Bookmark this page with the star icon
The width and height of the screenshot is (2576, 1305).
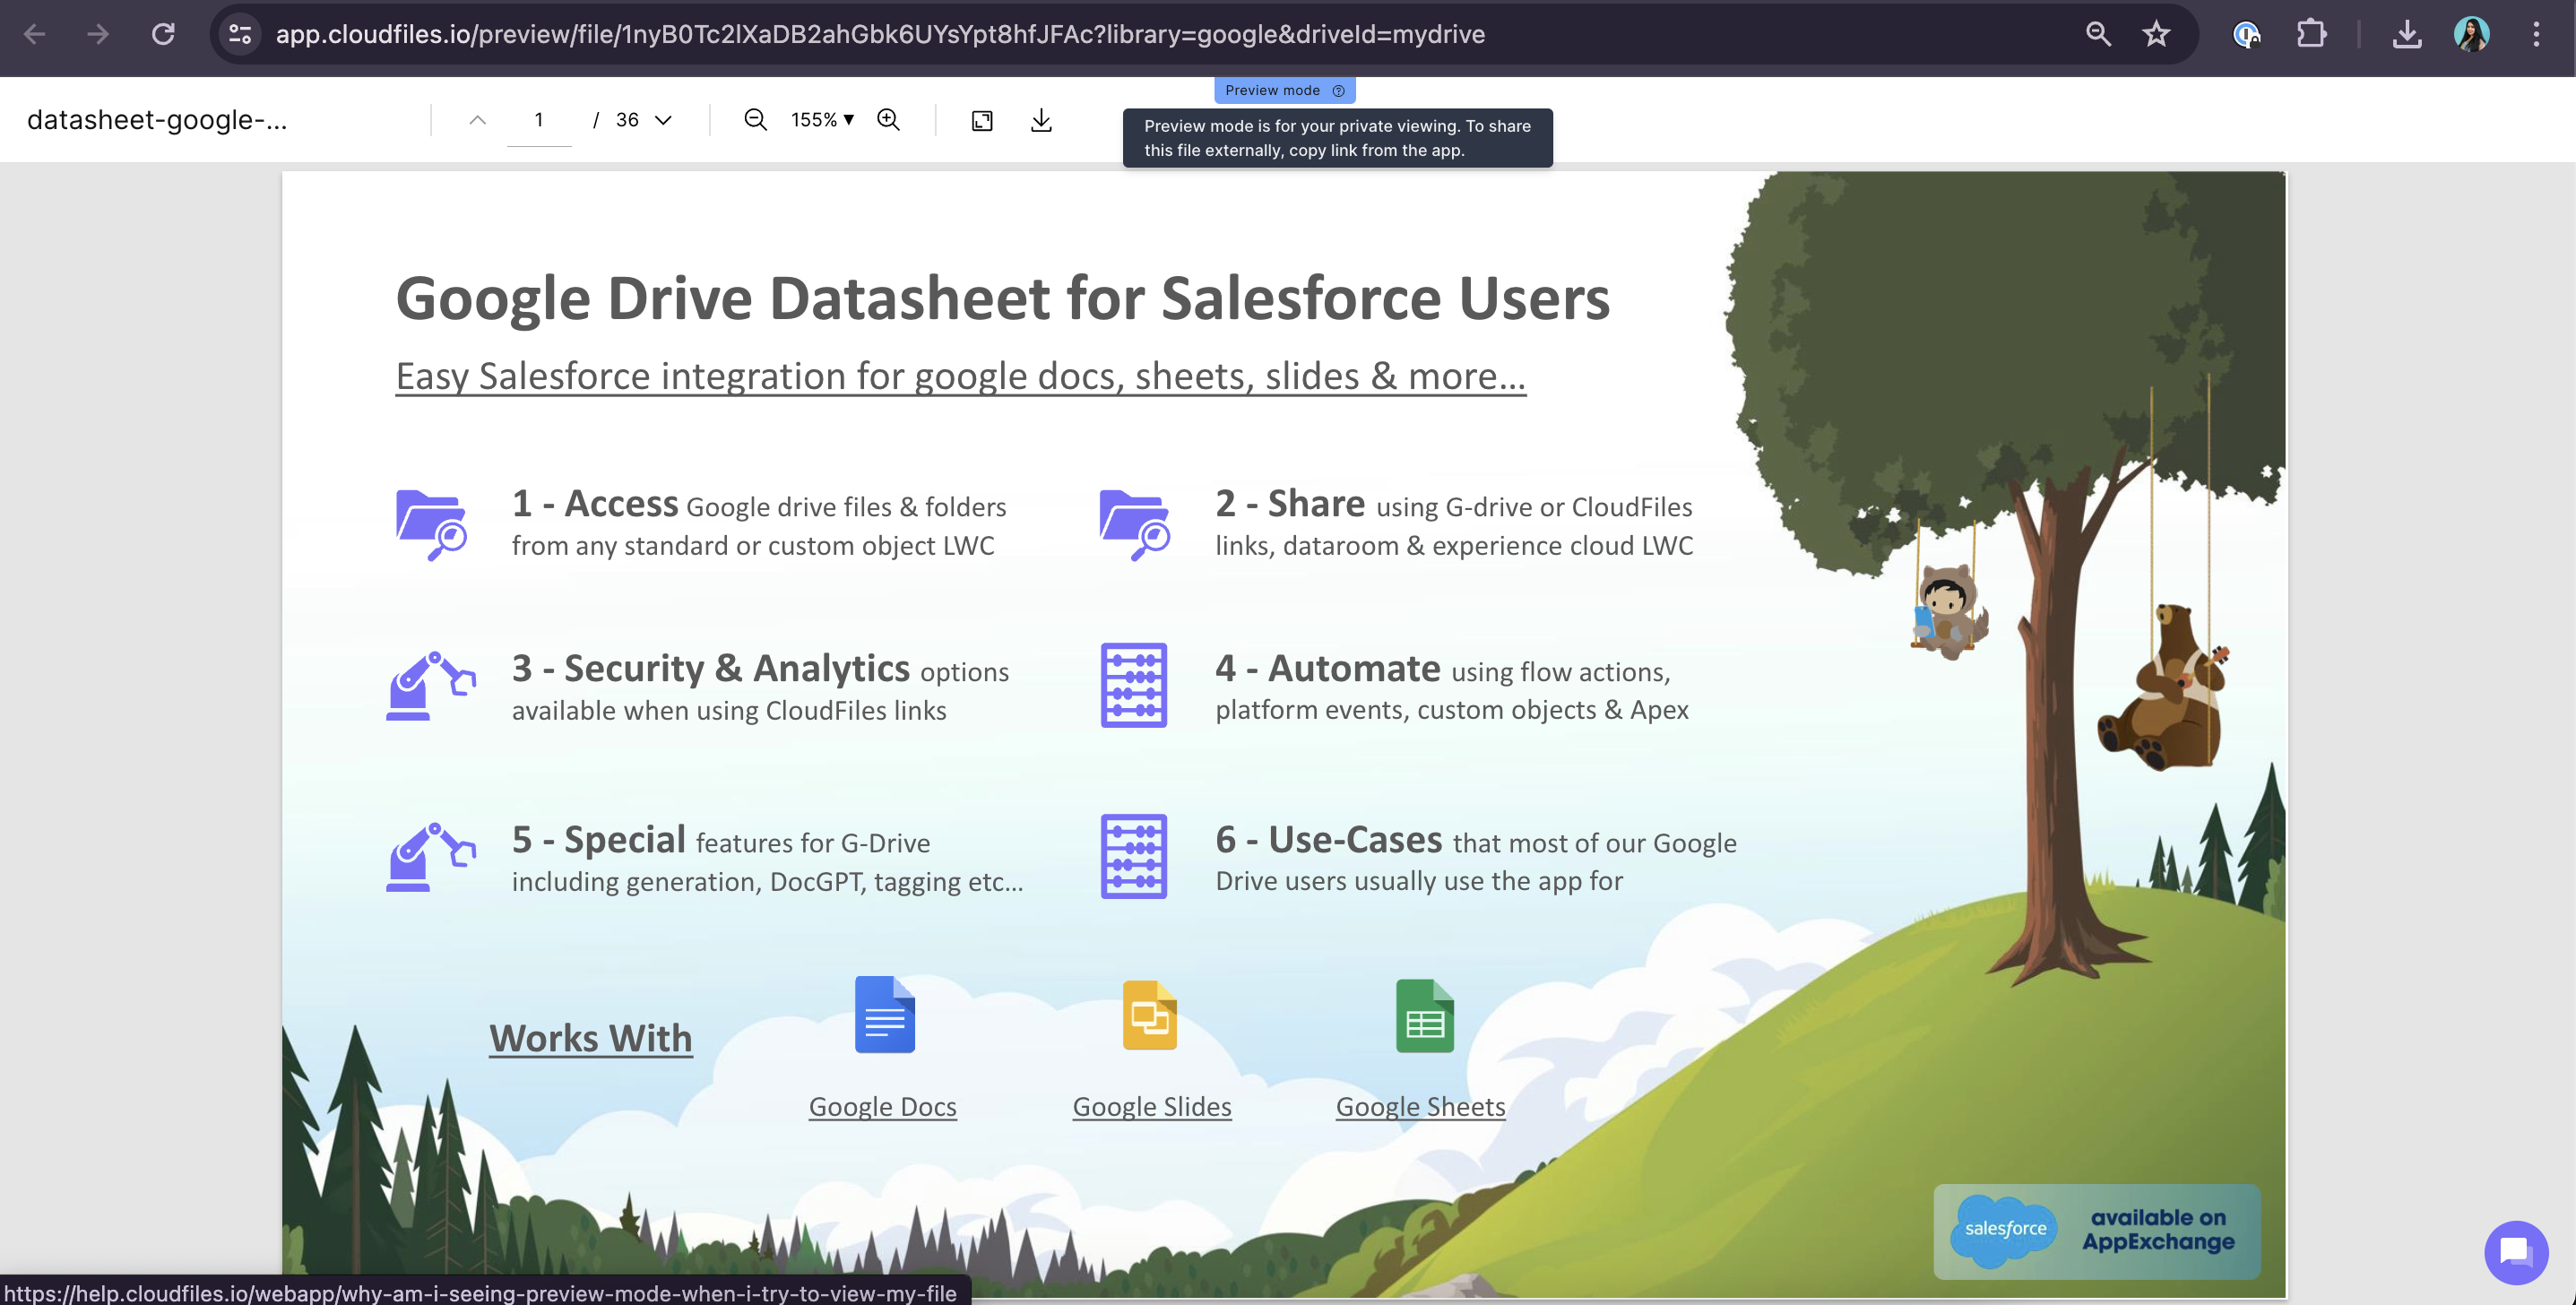tap(2156, 34)
